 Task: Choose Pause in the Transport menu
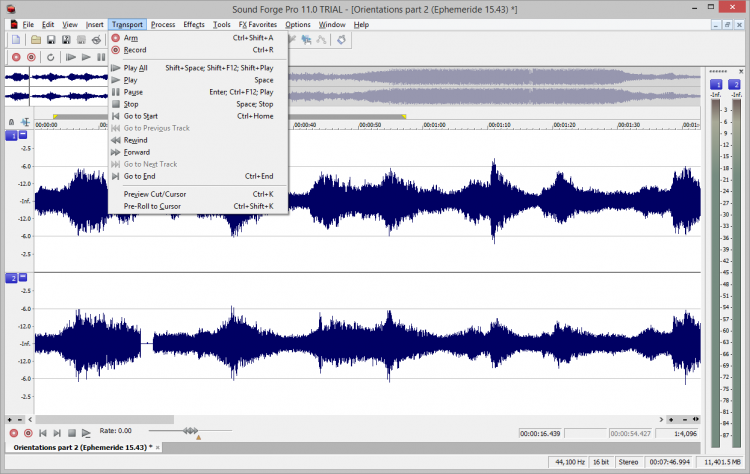132,91
